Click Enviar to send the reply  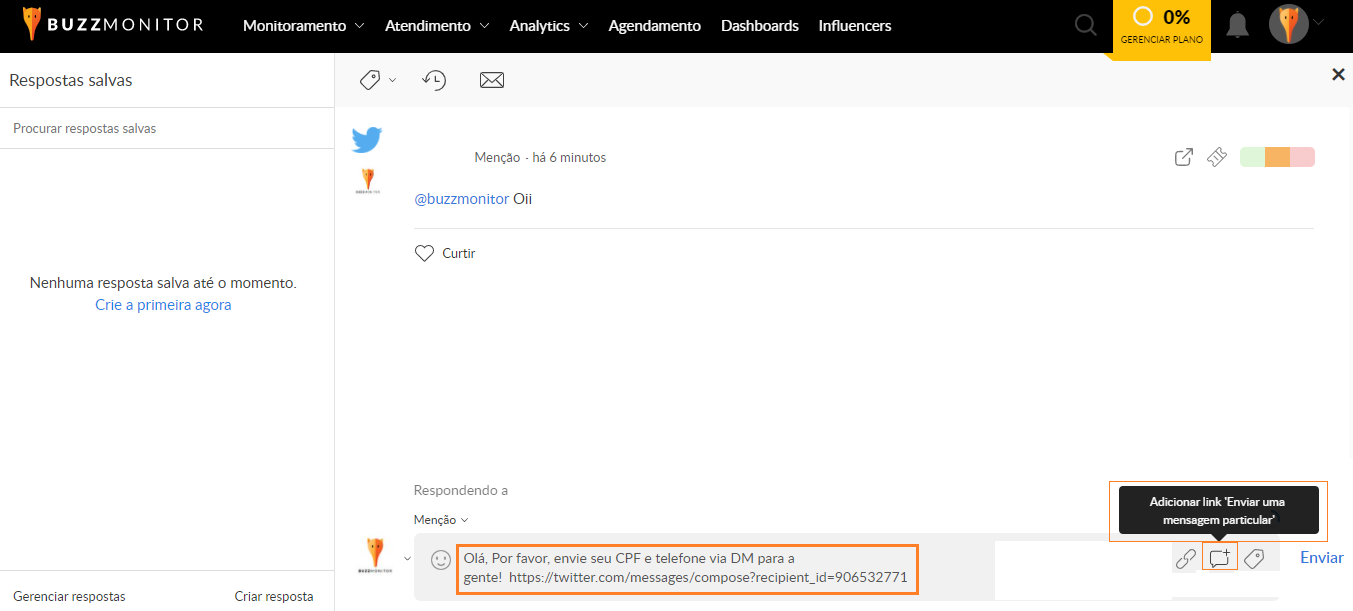coord(1321,558)
